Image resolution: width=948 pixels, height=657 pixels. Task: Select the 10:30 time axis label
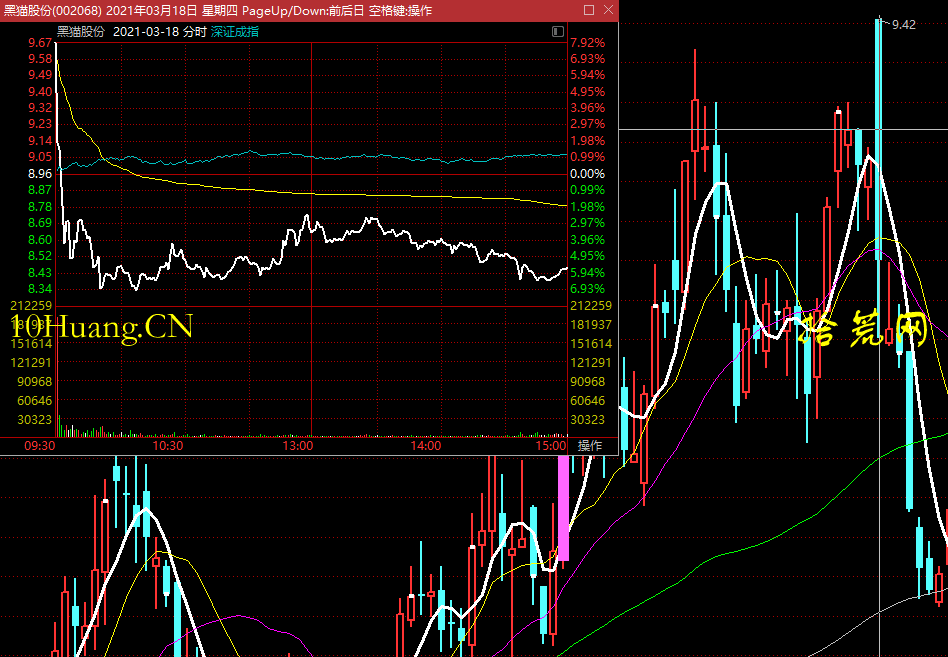(x=167, y=446)
